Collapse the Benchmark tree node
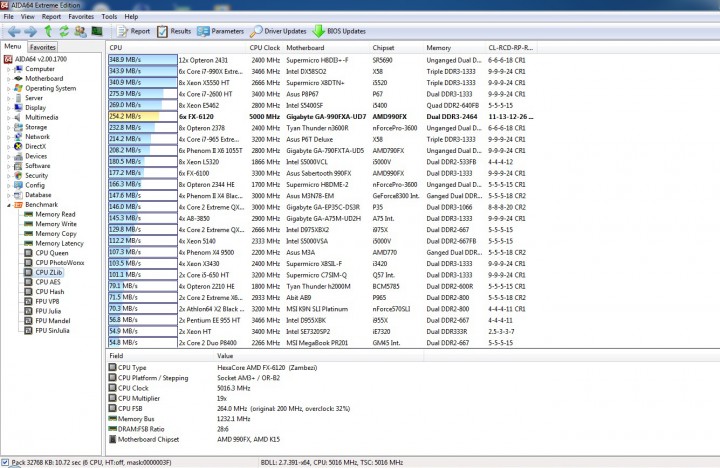Image resolution: width=720 pixels, height=468 pixels. pos(8,205)
